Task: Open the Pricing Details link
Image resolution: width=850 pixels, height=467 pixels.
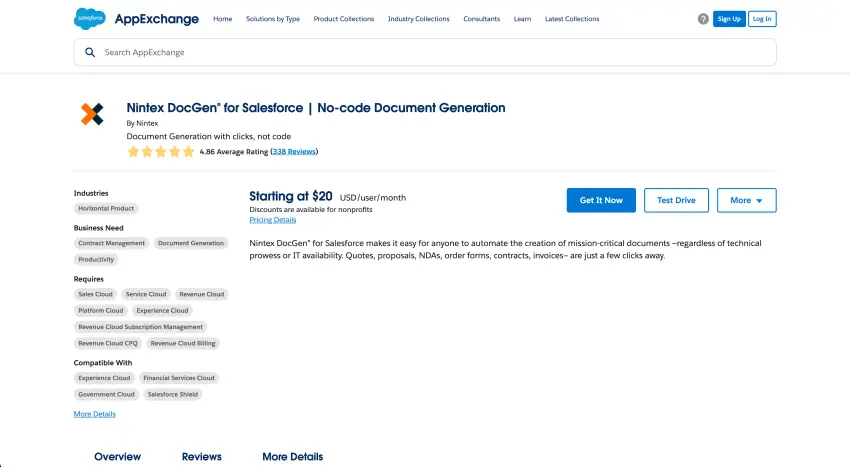Action: (272, 220)
